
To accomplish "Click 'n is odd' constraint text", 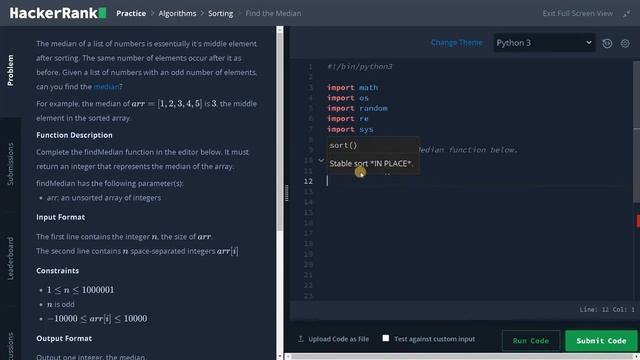I will click(60, 304).
